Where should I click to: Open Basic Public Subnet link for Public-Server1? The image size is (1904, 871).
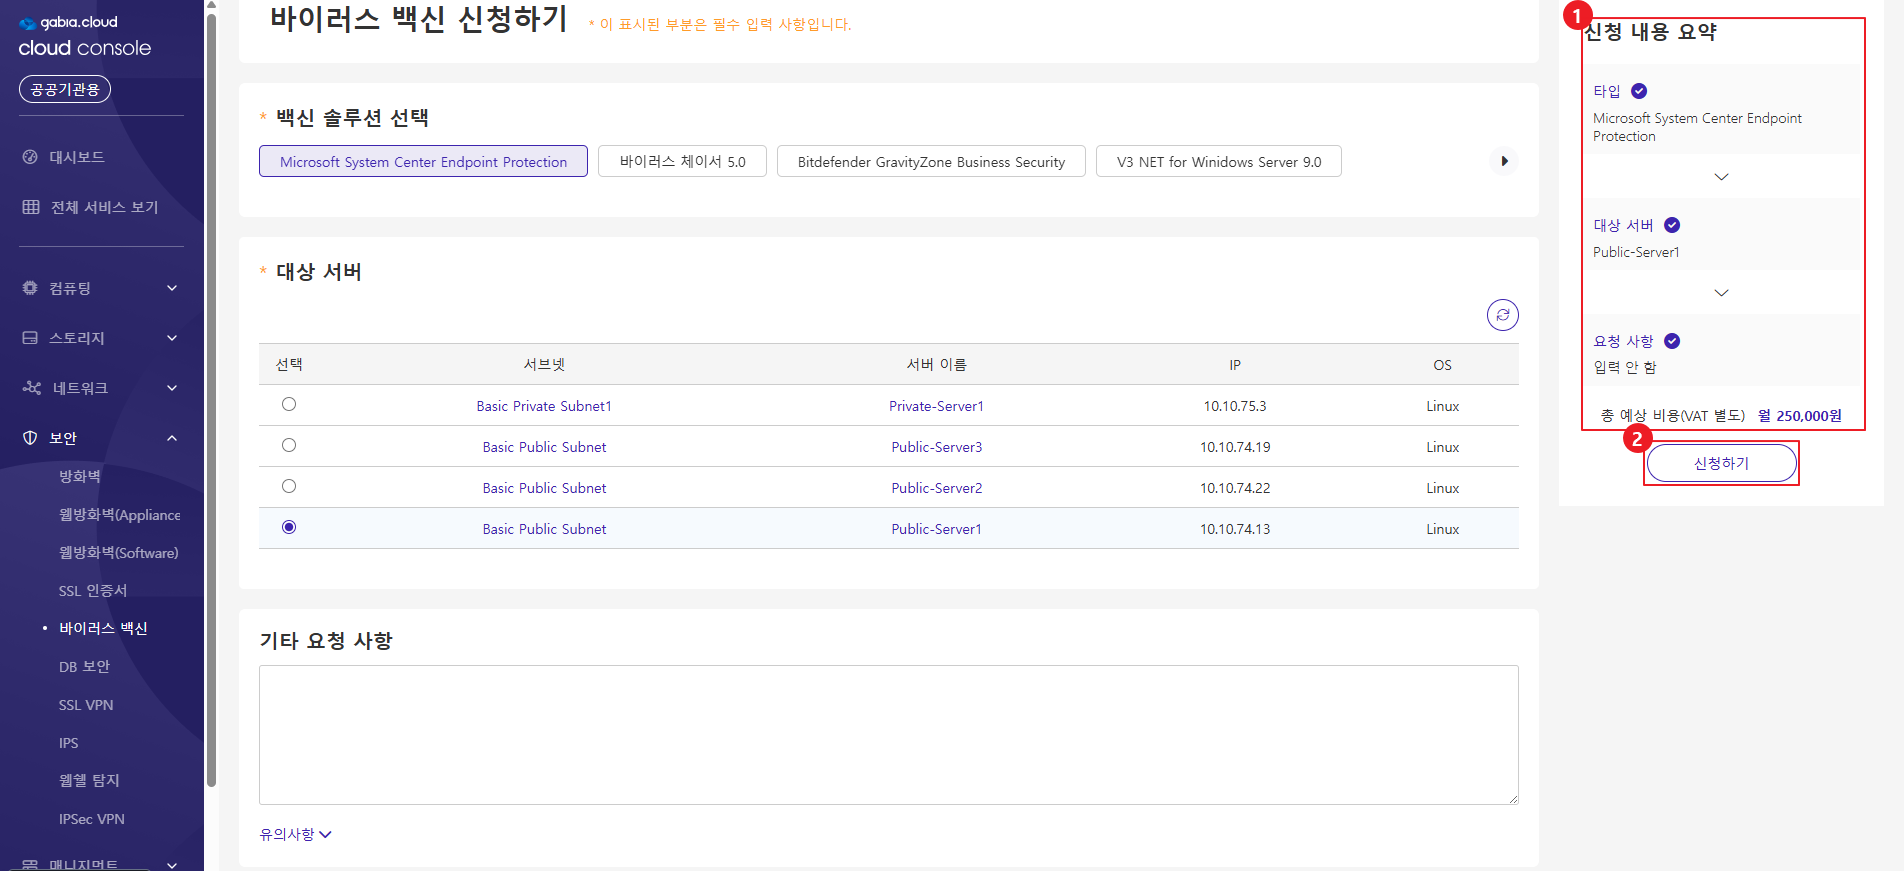click(x=544, y=529)
